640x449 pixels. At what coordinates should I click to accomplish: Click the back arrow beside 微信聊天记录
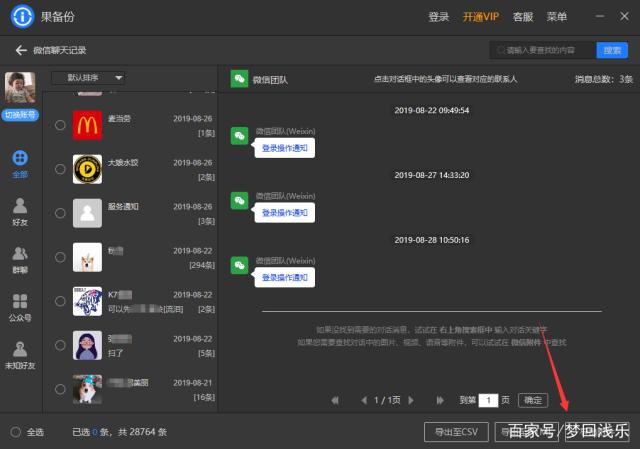pos(20,50)
